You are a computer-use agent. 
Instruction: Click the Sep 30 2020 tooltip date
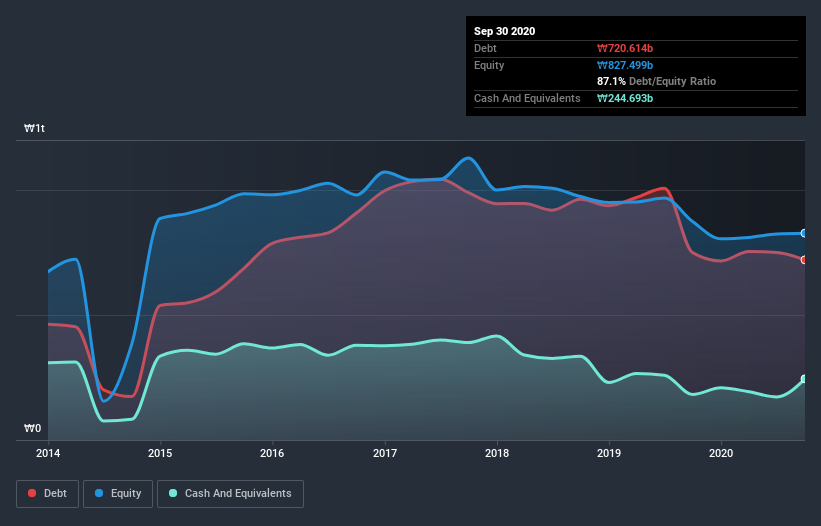(x=505, y=31)
